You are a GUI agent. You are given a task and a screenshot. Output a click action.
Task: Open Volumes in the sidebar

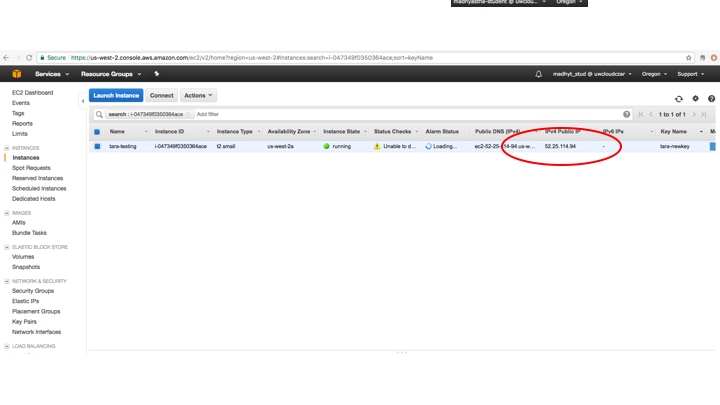click(23, 257)
